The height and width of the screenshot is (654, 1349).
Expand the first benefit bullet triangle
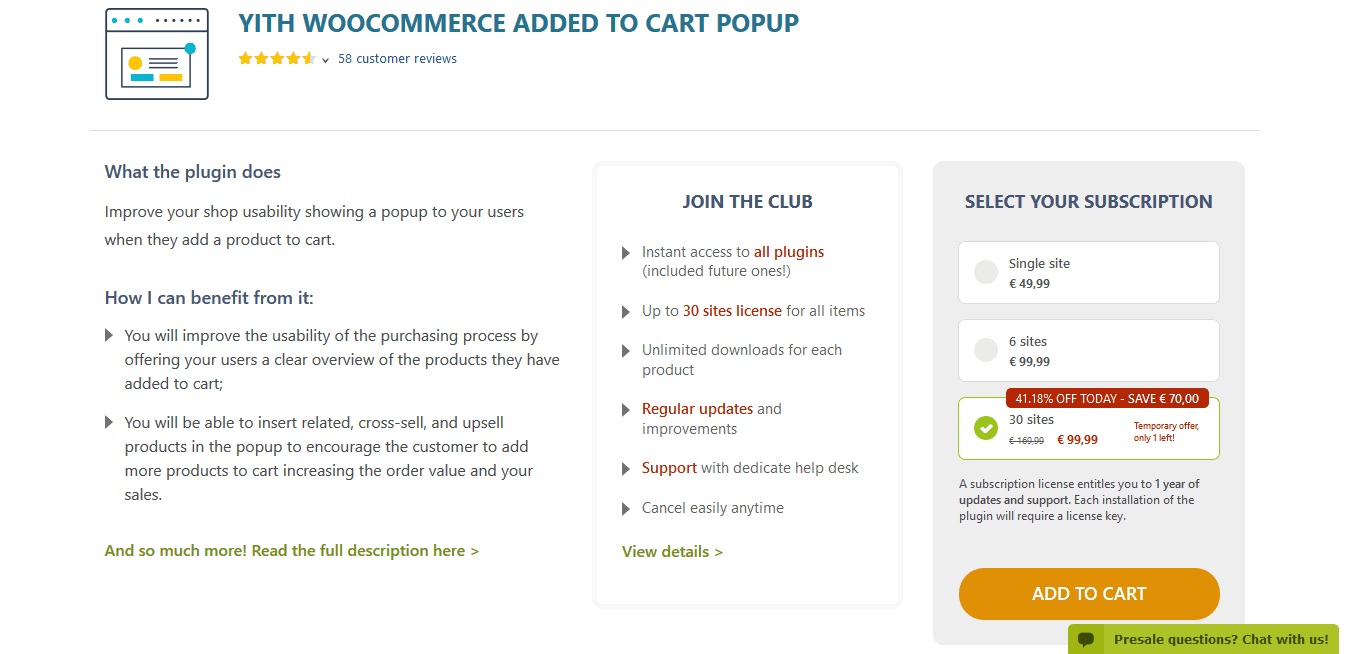click(x=109, y=336)
